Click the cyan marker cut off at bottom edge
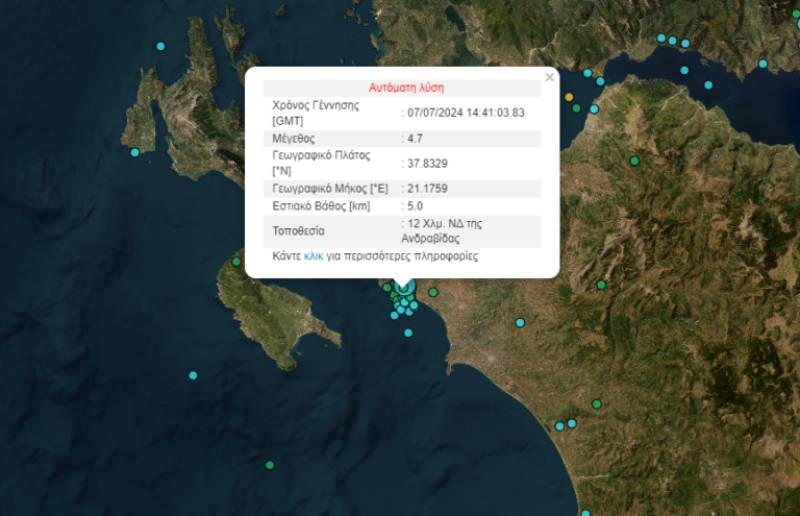Viewport: 800px width, 516px height. click(586, 513)
